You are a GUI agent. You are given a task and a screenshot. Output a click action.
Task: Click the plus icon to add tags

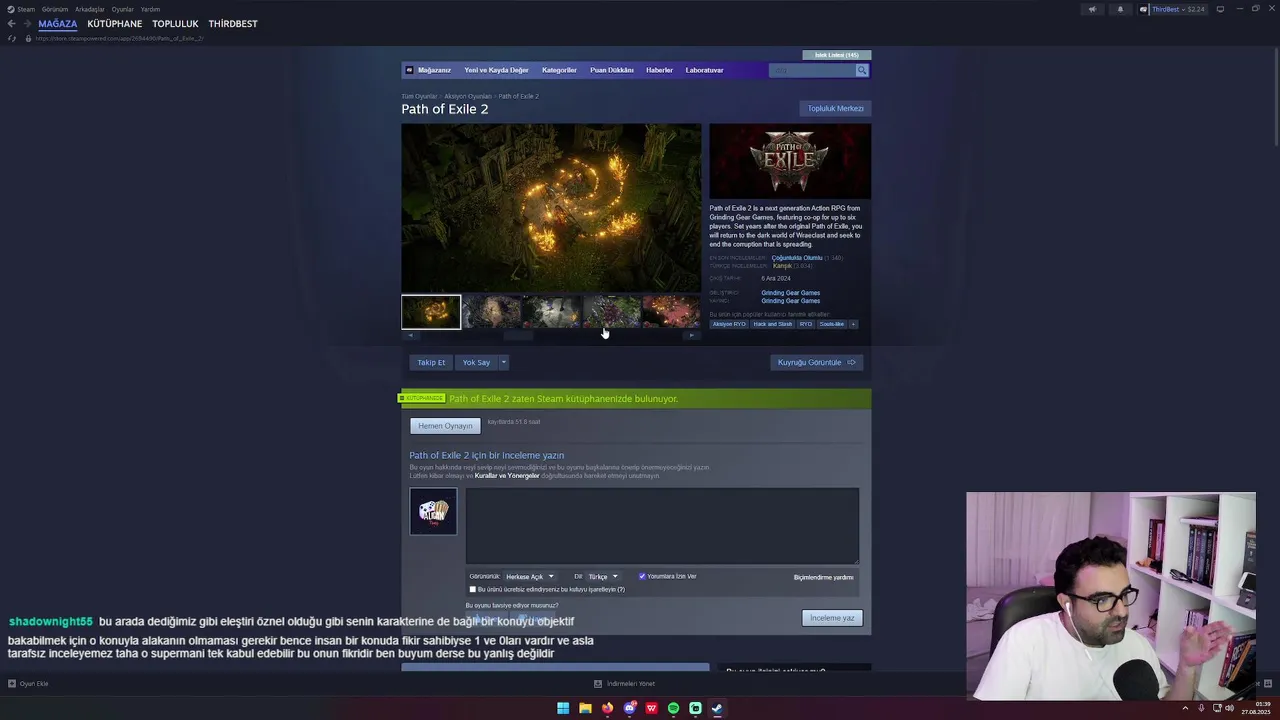pos(853,324)
